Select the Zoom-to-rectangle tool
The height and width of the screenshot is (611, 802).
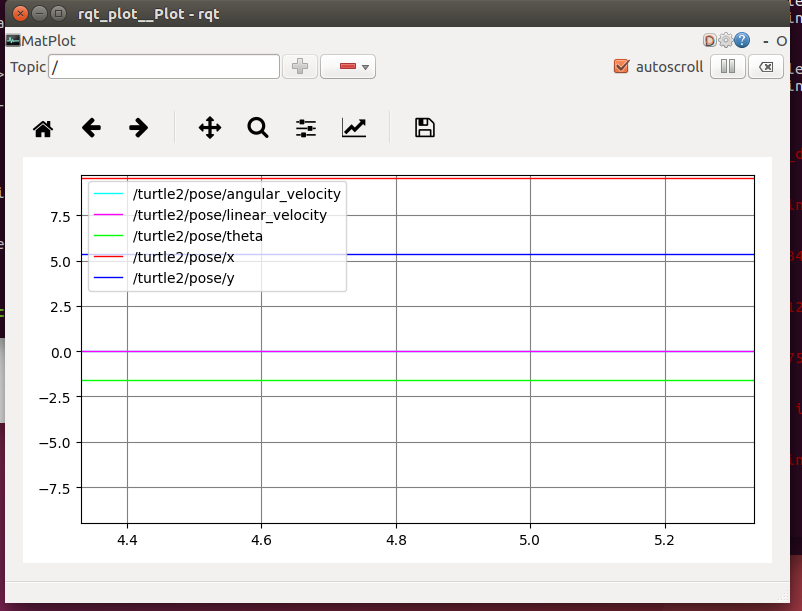pyautogui.click(x=257, y=128)
